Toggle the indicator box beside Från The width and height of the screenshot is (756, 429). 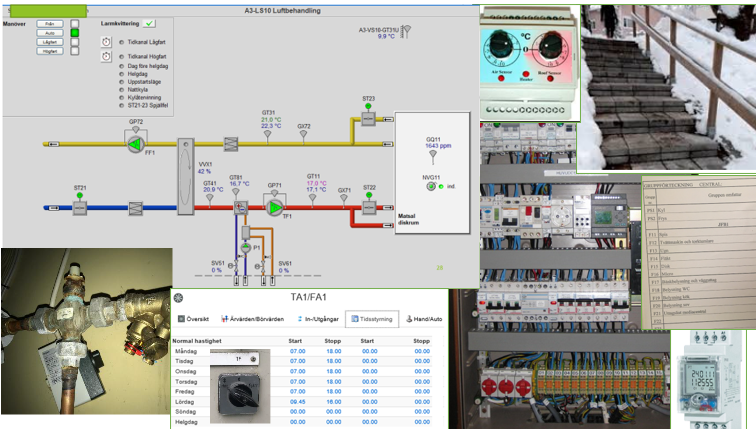(x=75, y=24)
